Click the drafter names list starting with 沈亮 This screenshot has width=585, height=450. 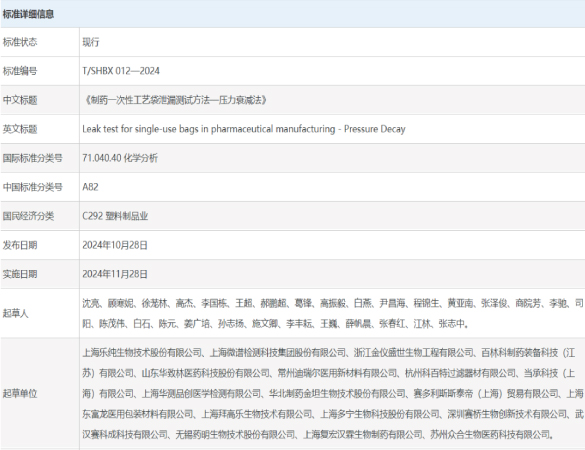pos(333,313)
